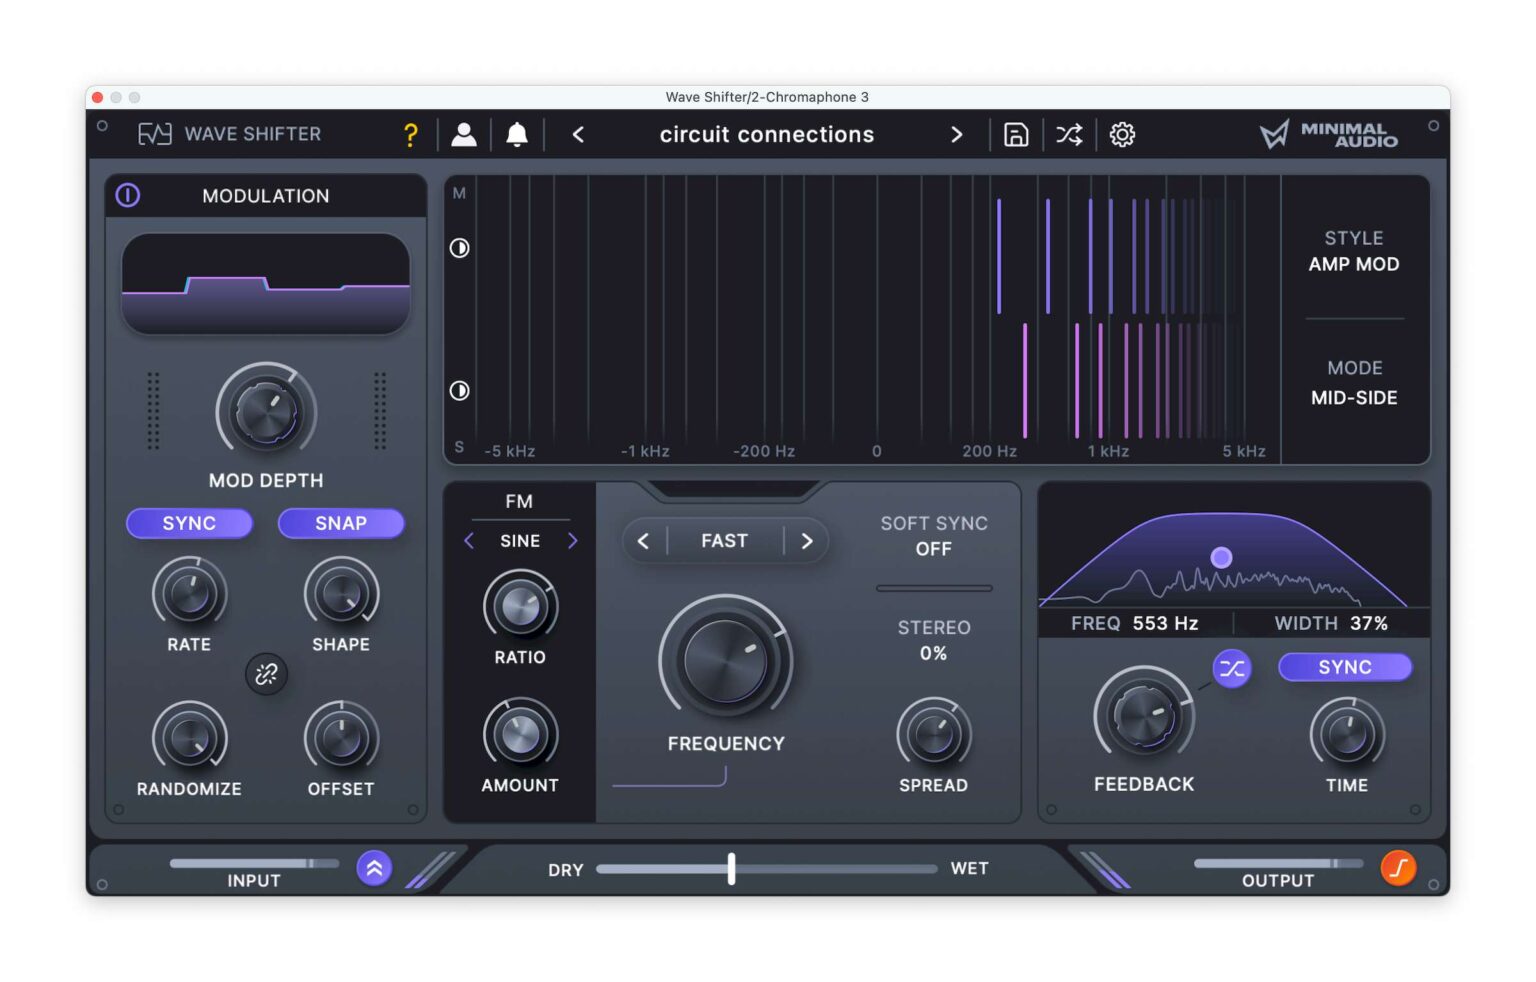Enable SYNC in the Modulation panel

[x=189, y=523]
